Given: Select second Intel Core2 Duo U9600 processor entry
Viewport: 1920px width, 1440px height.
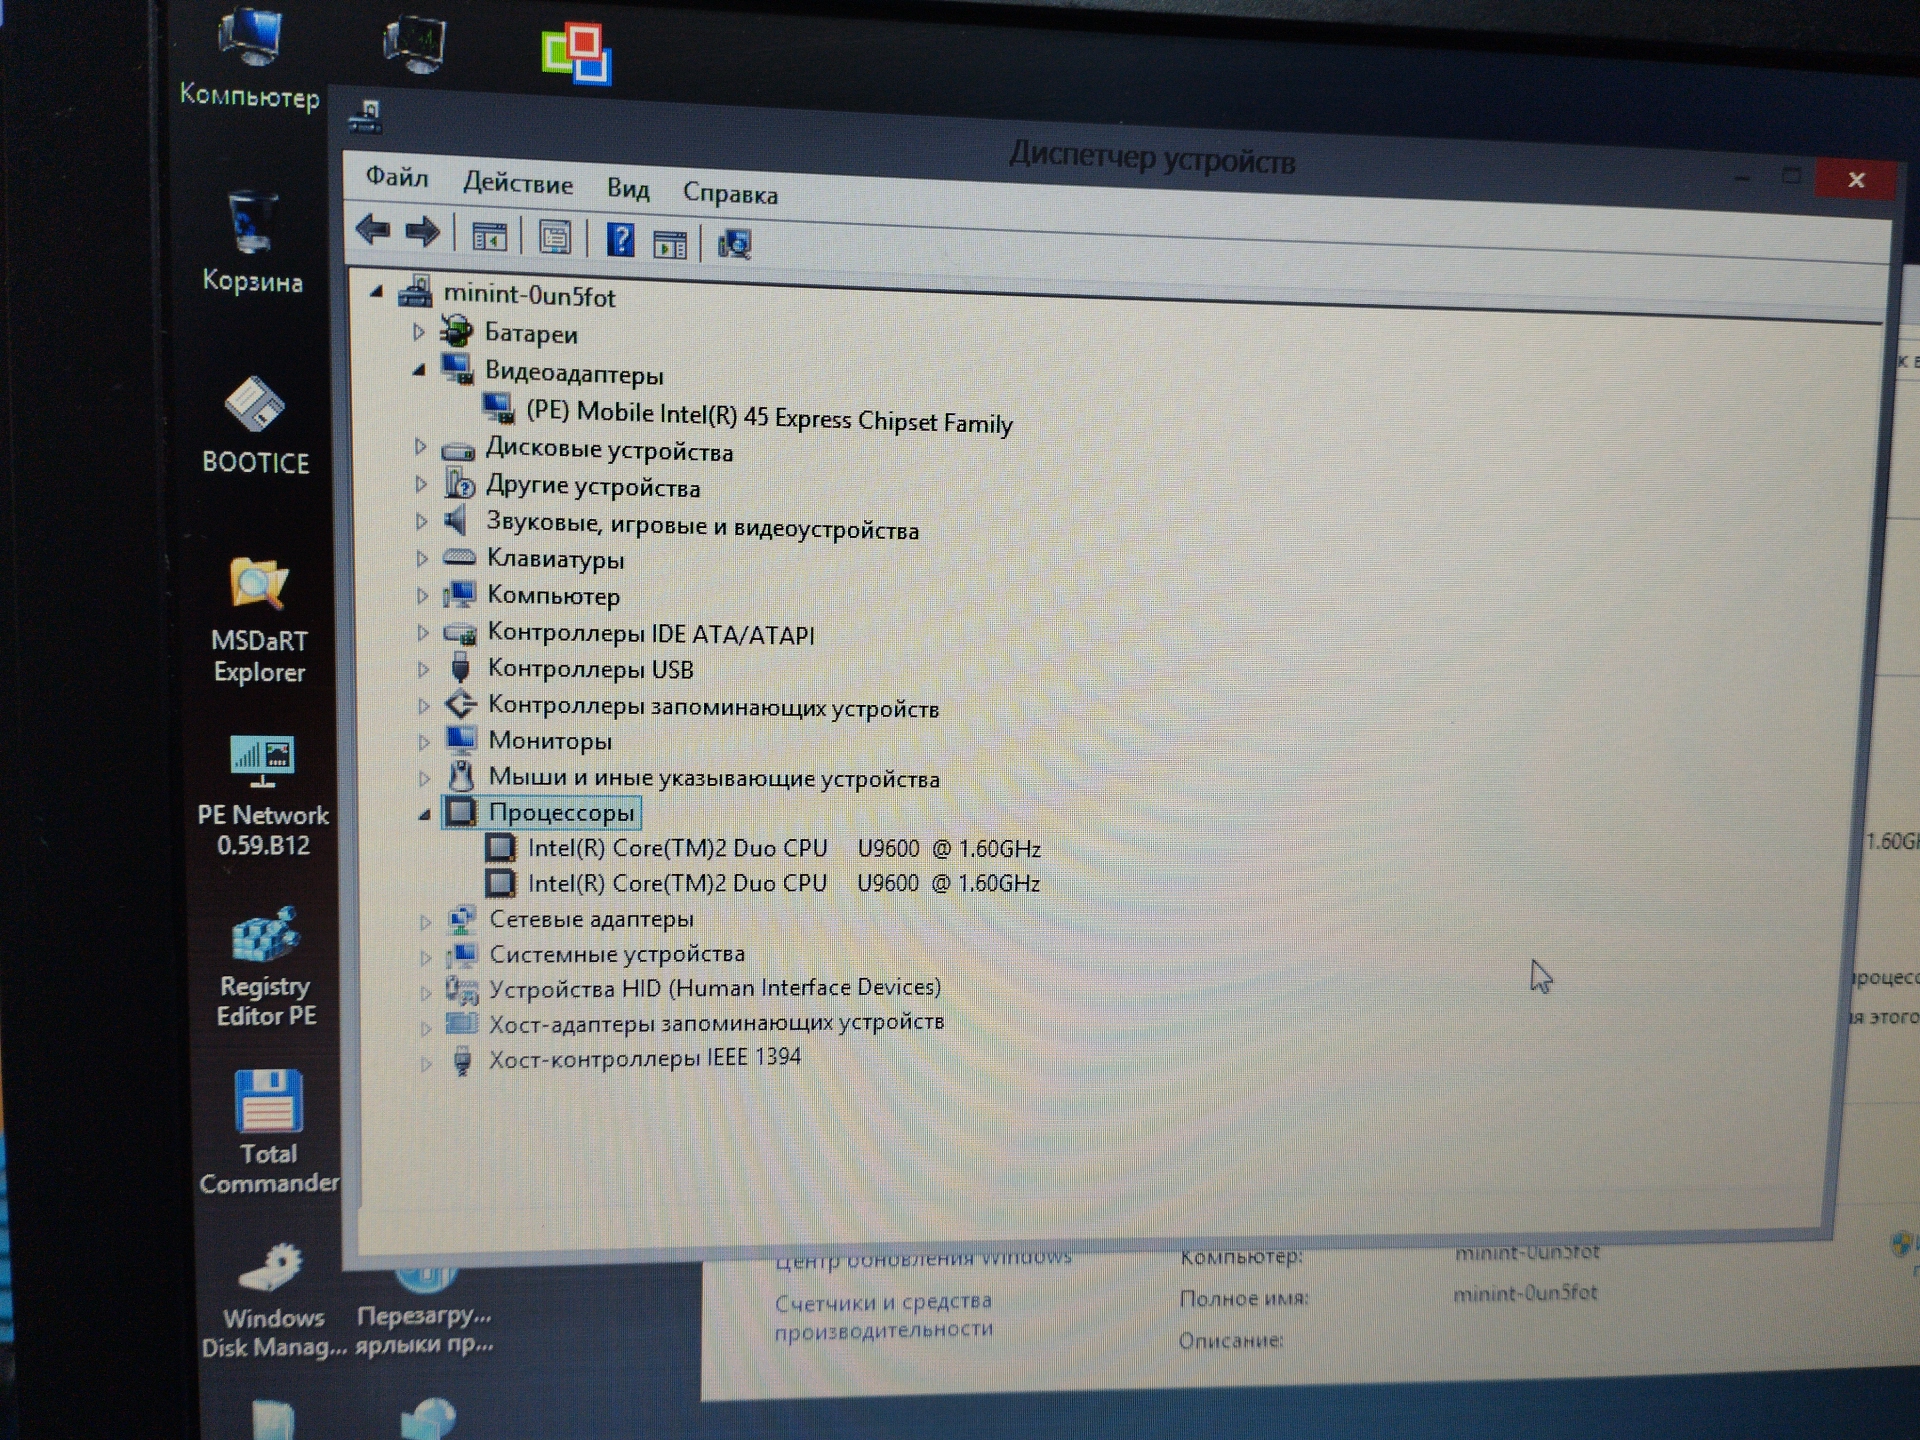Looking at the screenshot, I should tap(784, 883).
